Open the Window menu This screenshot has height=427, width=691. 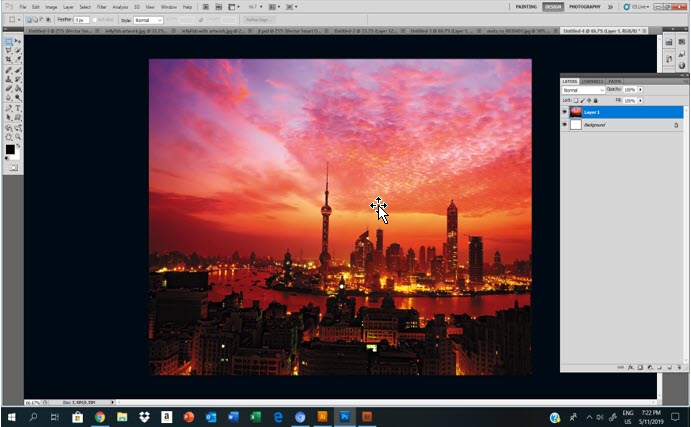[x=169, y=7]
